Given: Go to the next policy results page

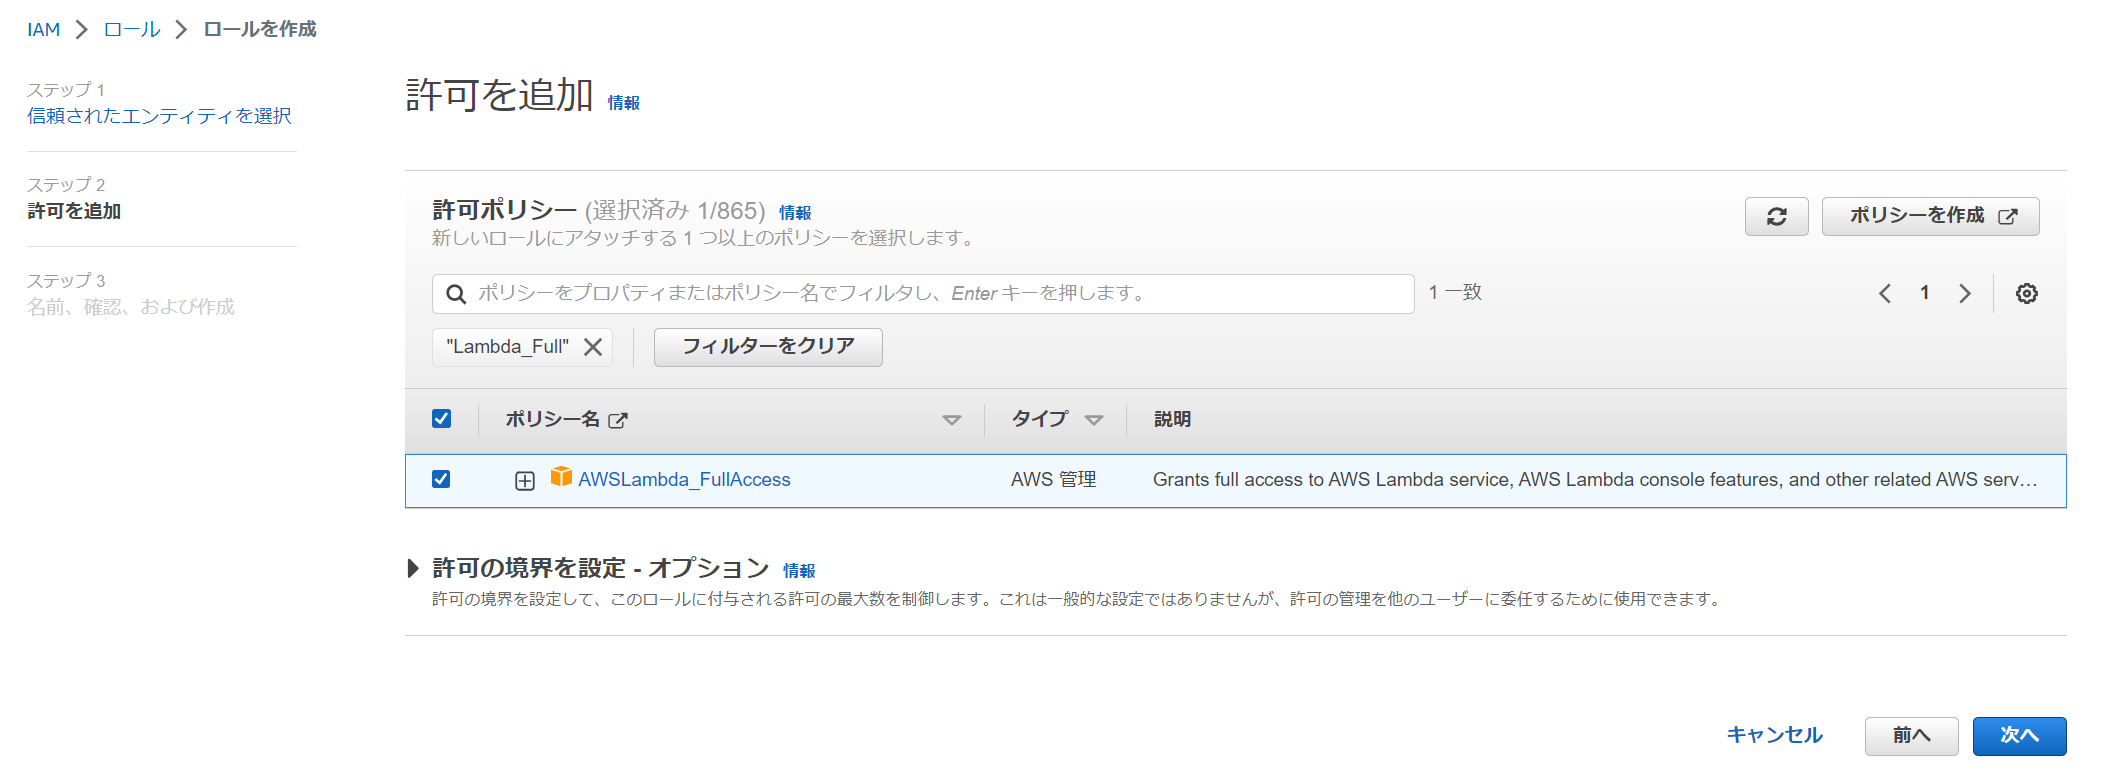Looking at the screenshot, I should pos(1964,293).
